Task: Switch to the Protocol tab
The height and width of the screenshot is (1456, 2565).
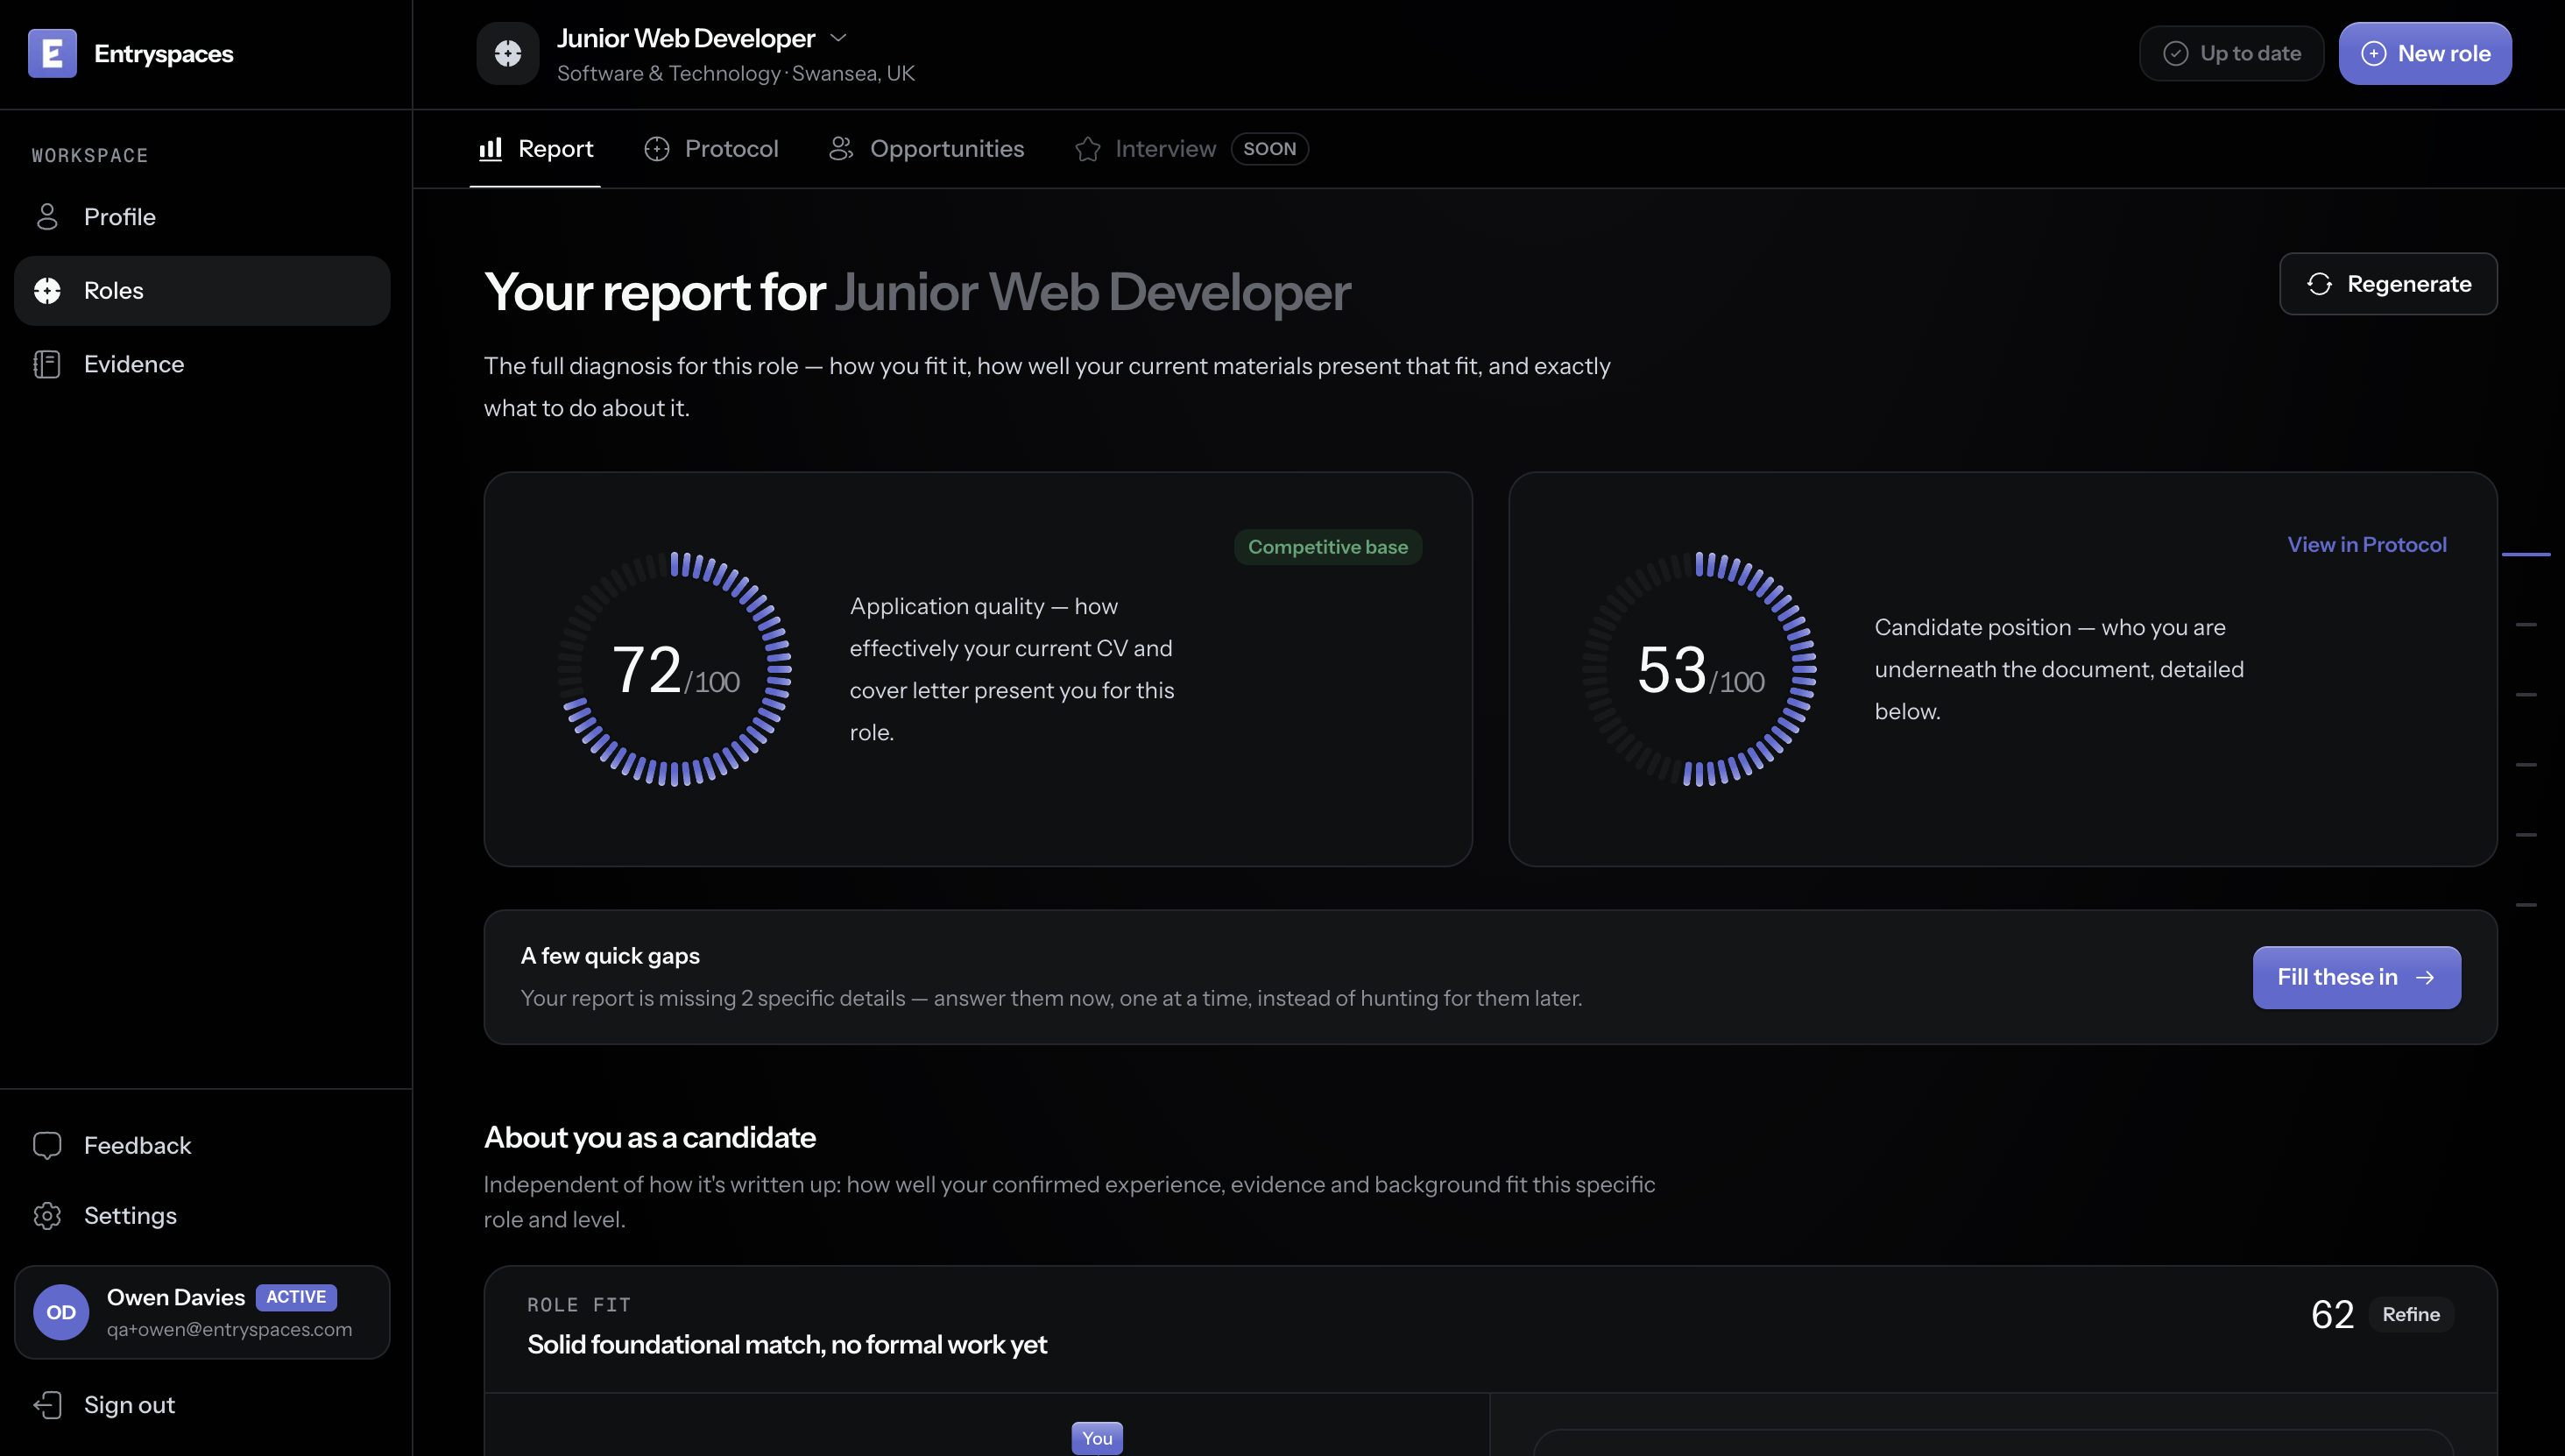Action: click(x=711, y=149)
